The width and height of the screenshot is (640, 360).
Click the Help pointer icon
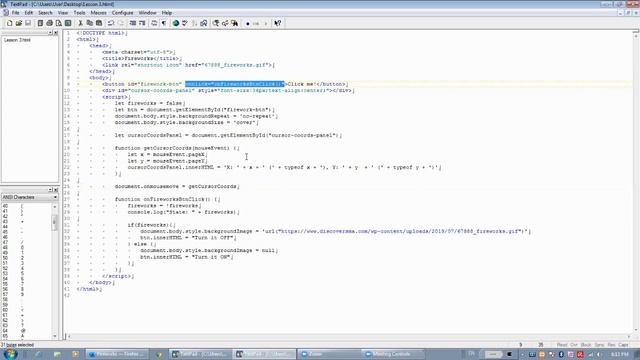[278, 23]
